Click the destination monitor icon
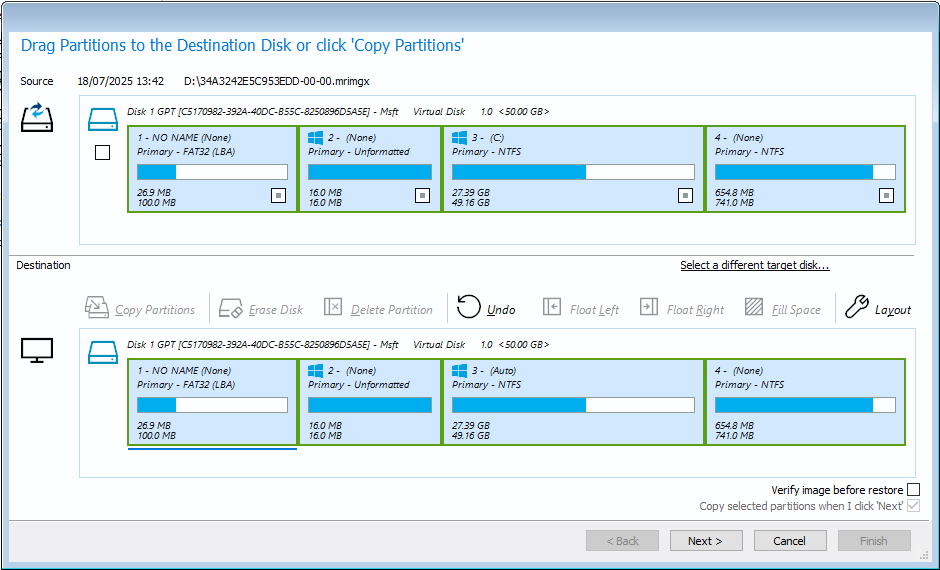Screen dimensions: 940x570 [37, 351]
